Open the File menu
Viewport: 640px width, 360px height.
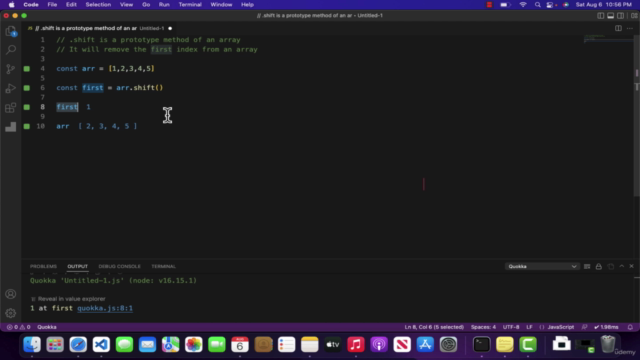point(52,4)
